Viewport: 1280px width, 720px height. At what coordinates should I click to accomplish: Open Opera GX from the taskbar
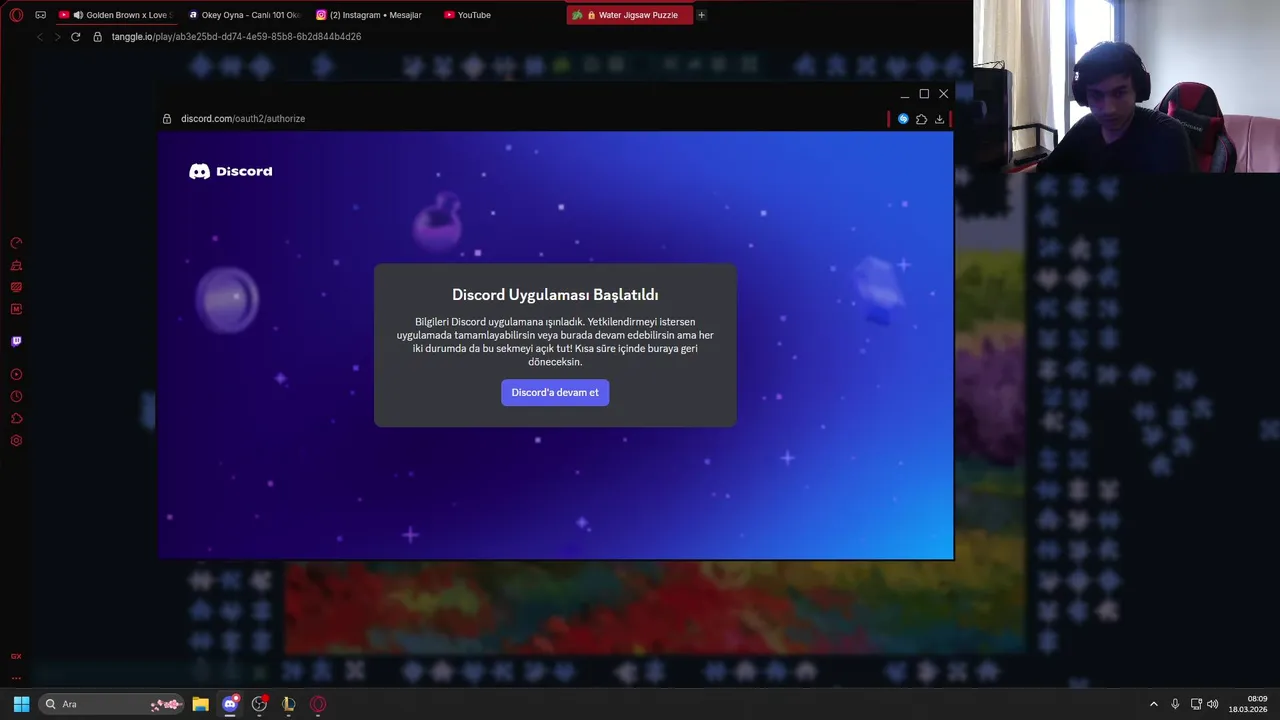click(x=318, y=704)
